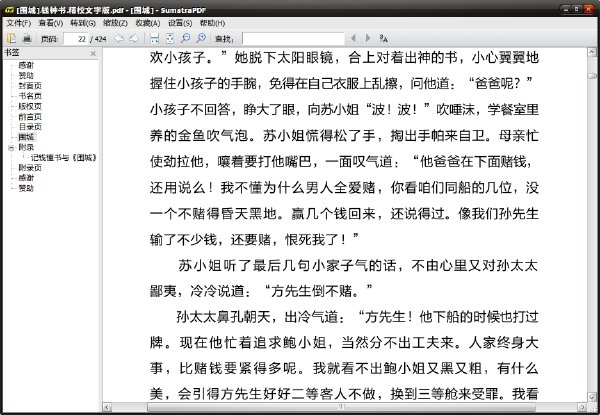Collapse the 附录 bookmark tree node
This screenshot has width=600, height=415.
(x=11, y=147)
